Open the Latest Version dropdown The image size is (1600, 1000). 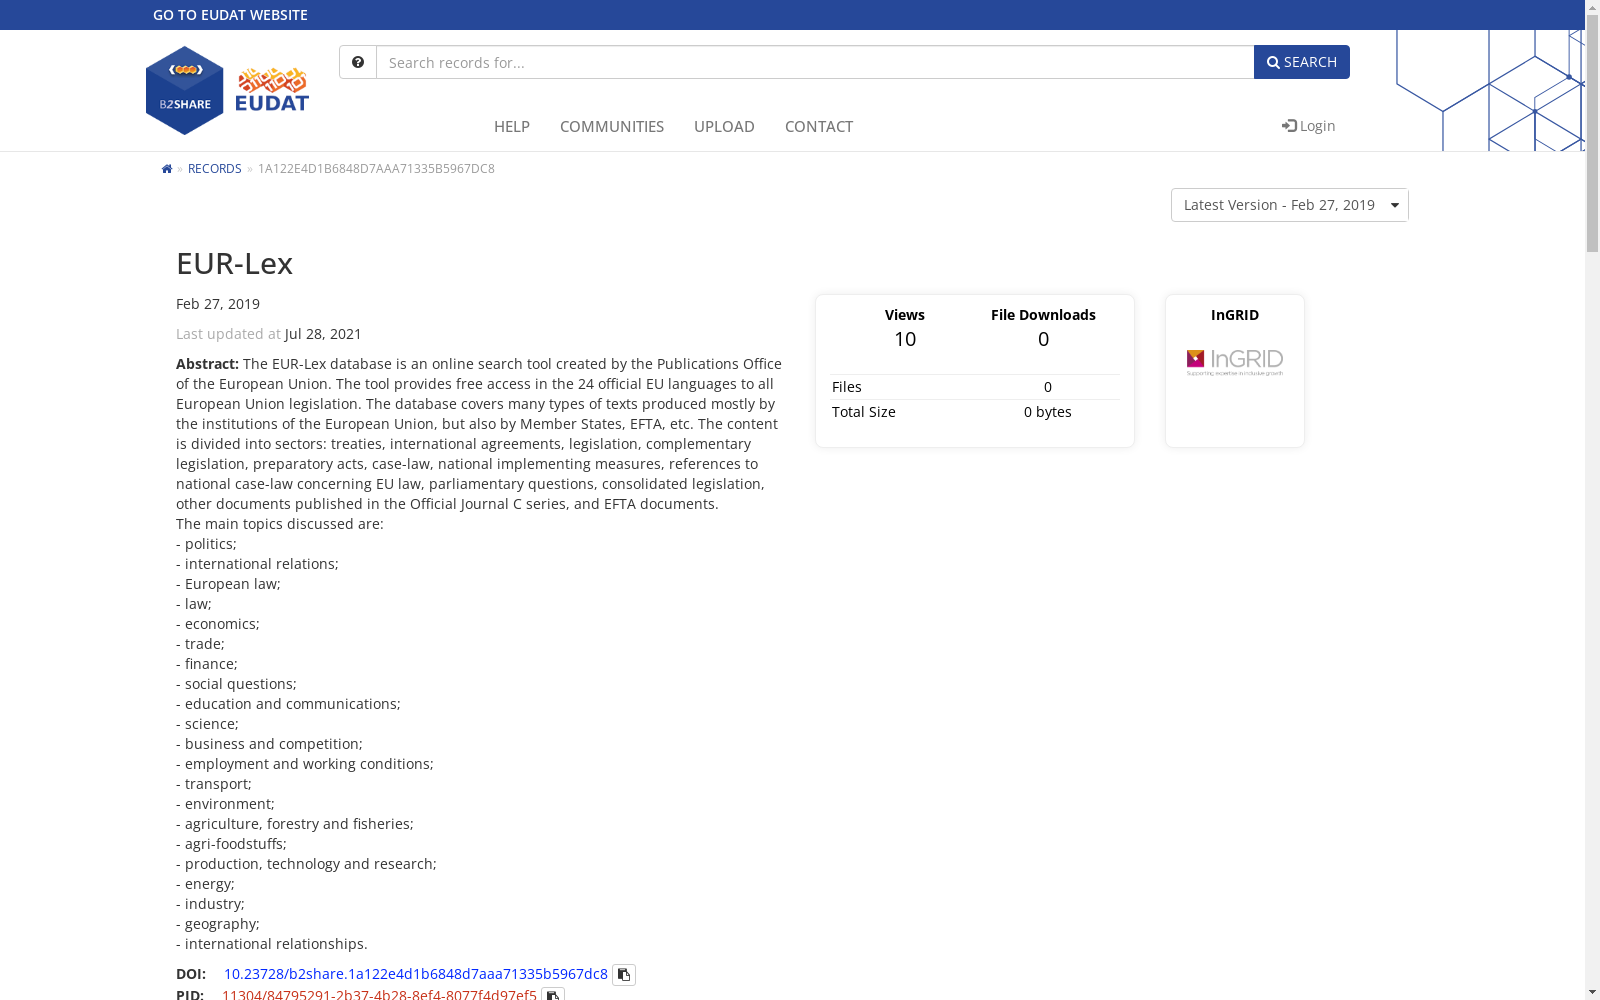coord(1290,205)
